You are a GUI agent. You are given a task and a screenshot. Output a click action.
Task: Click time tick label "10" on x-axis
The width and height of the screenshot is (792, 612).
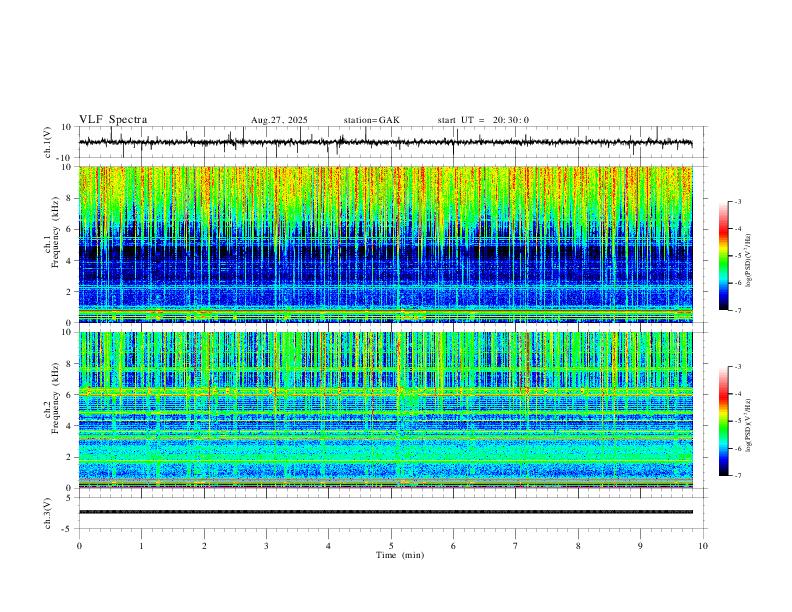(x=703, y=546)
